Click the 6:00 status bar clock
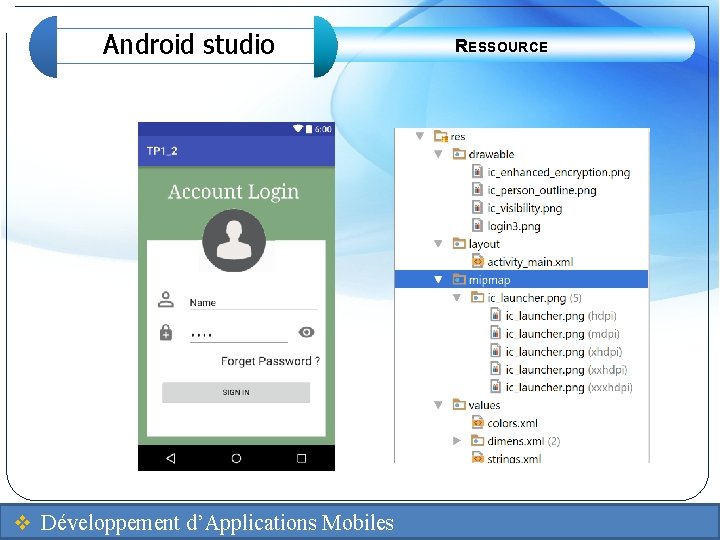The width and height of the screenshot is (720, 540). pos(323,129)
